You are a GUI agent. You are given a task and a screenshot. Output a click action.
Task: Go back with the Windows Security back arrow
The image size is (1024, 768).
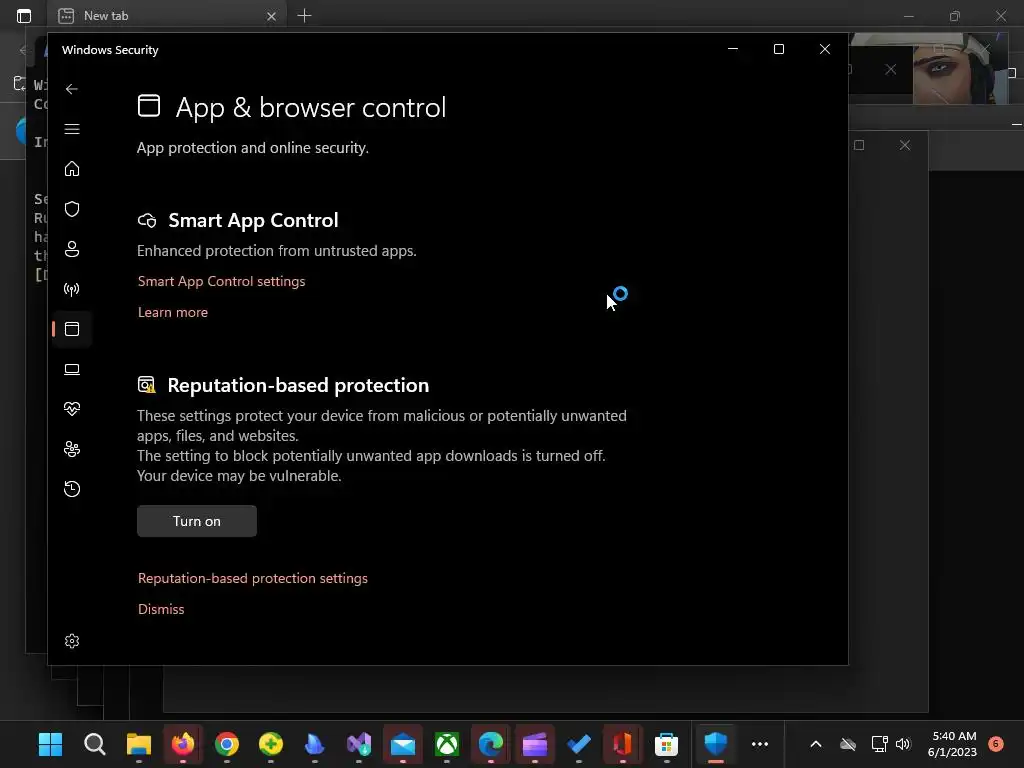pyautogui.click(x=72, y=89)
